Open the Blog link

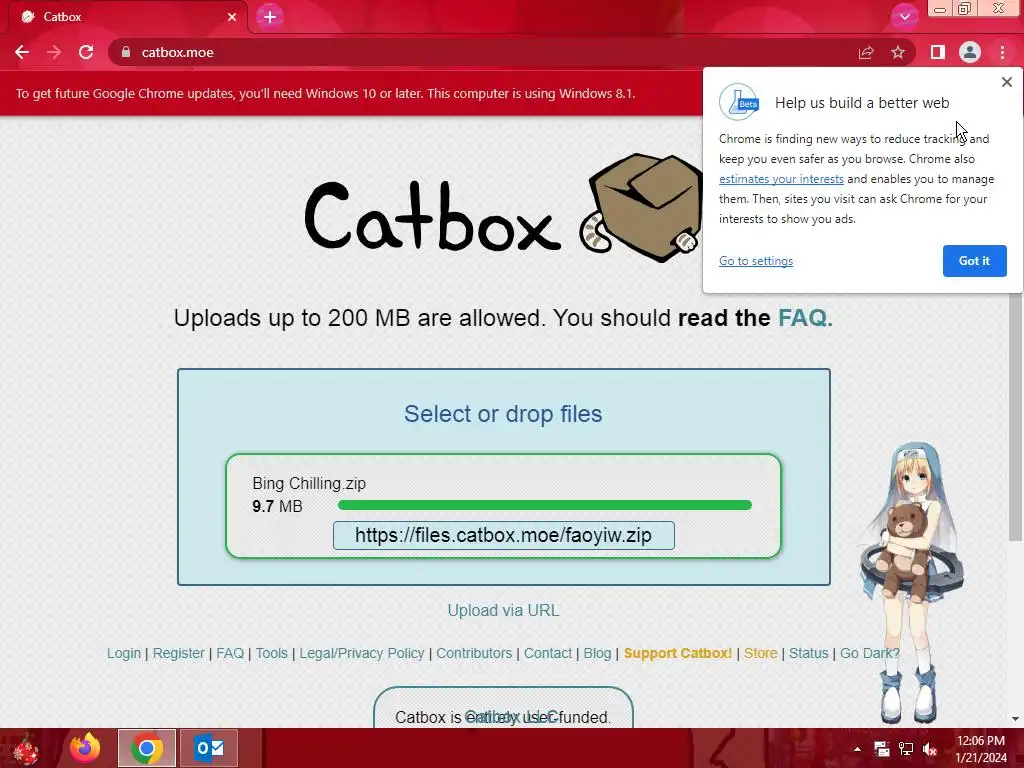tap(598, 653)
